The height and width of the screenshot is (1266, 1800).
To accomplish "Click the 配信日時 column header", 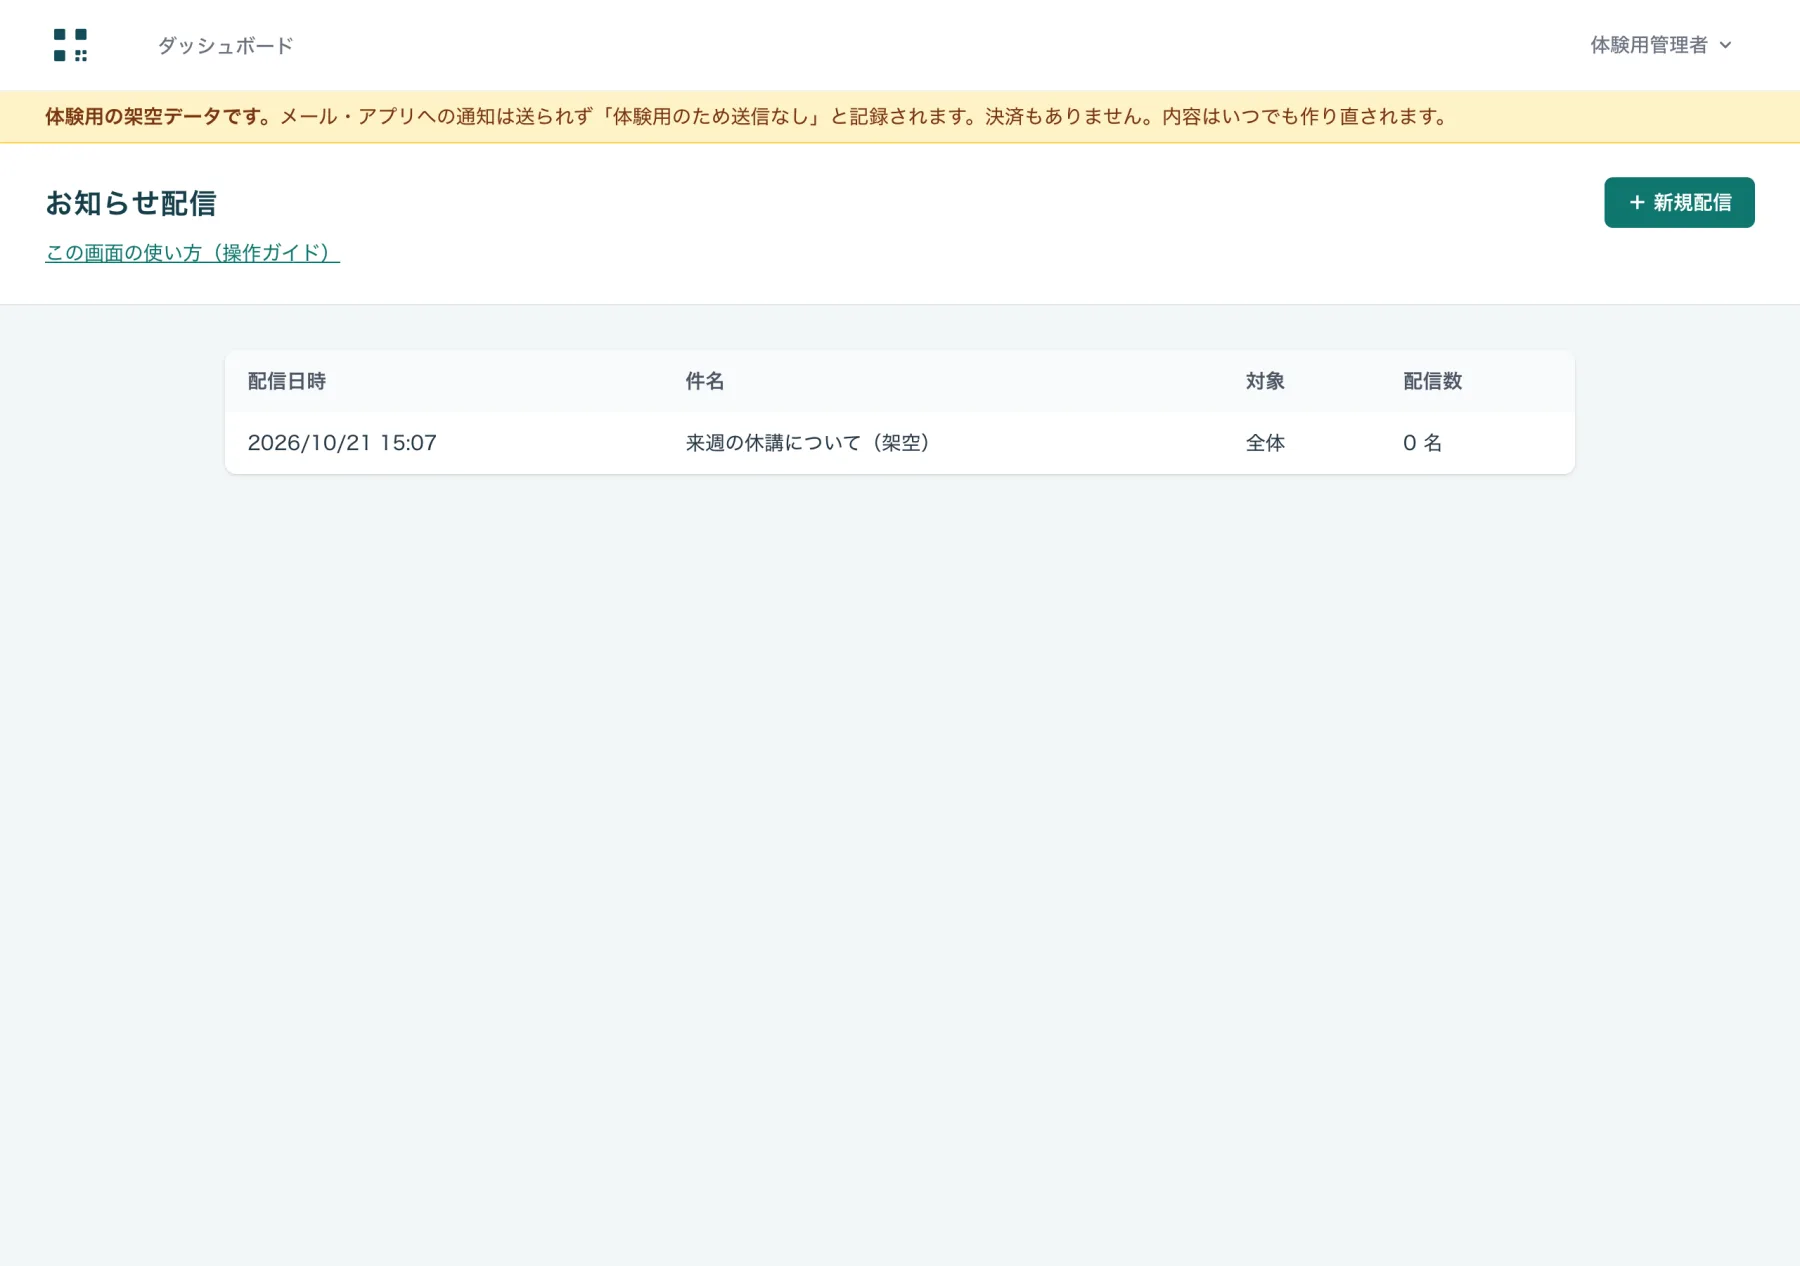I will pyautogui.click(x=287, y=381).
